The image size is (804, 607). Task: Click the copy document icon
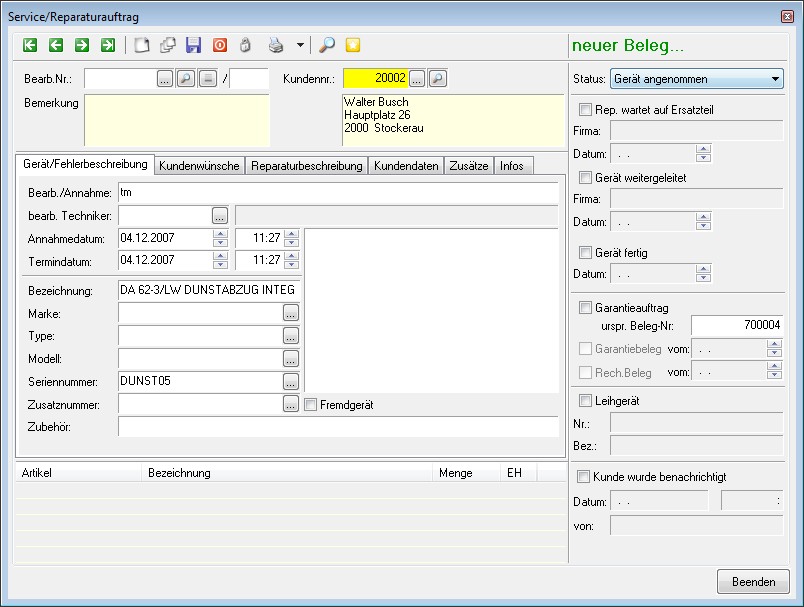168,45
